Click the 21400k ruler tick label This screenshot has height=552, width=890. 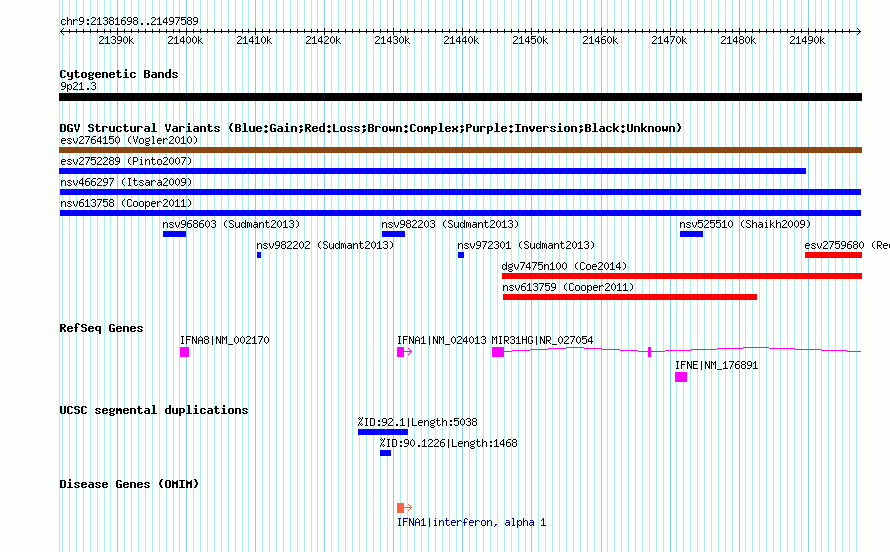185,40
